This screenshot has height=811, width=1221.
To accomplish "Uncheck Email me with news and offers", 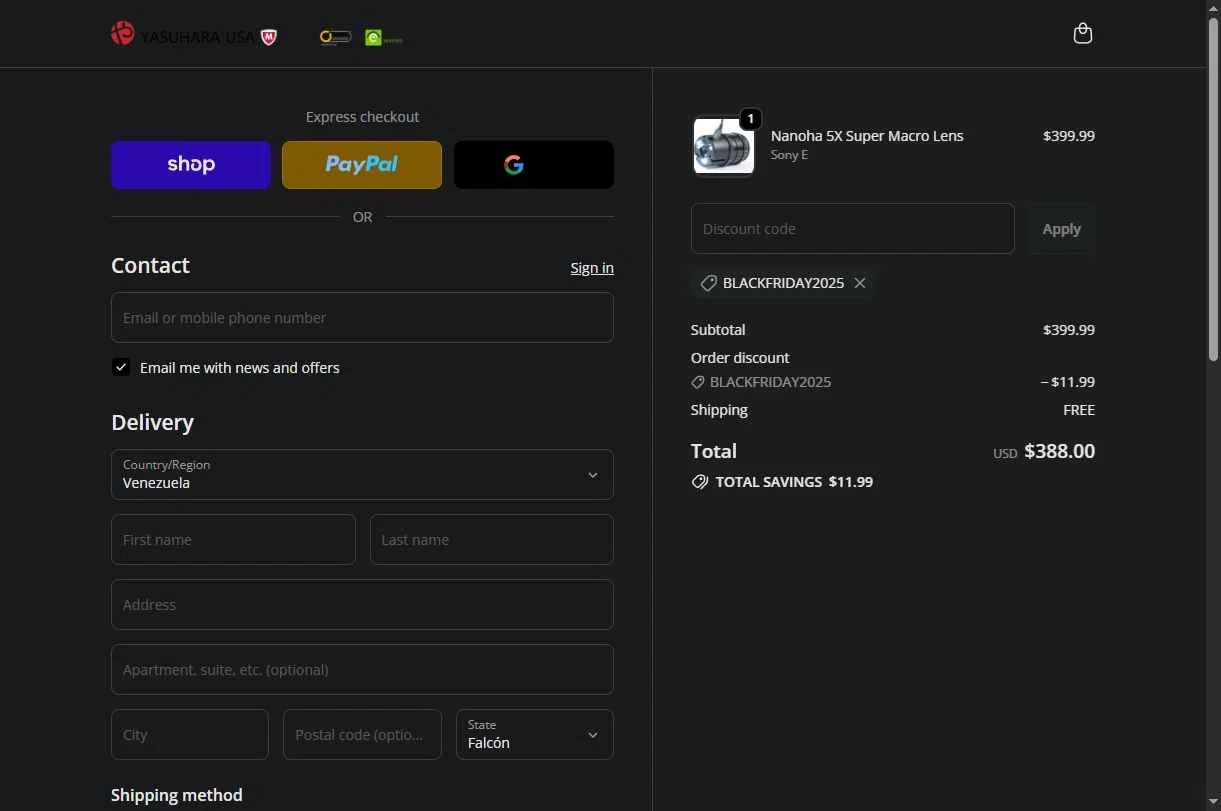I will click(x=121, y=367).
